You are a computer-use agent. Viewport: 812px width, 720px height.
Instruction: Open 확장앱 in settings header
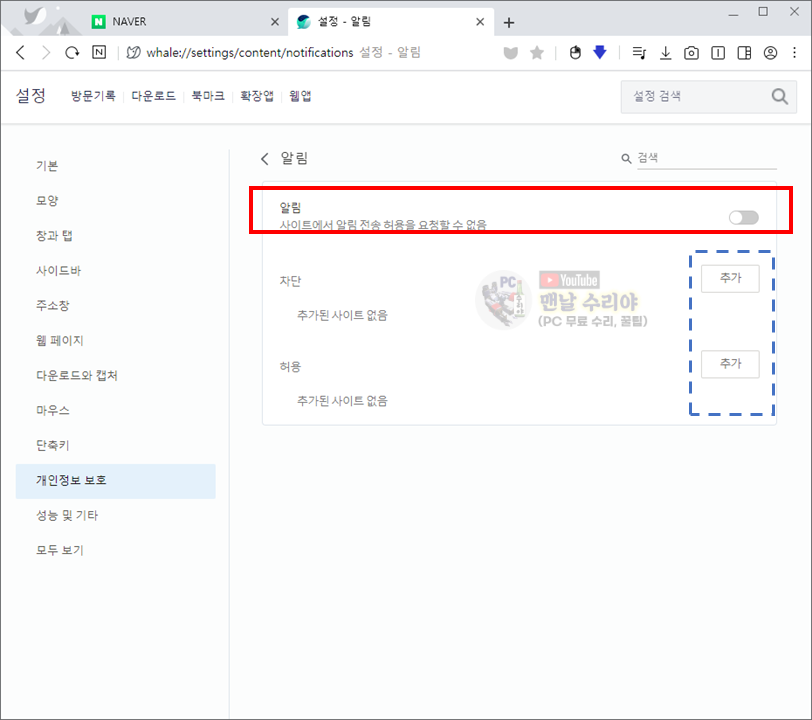click(257, 96)
